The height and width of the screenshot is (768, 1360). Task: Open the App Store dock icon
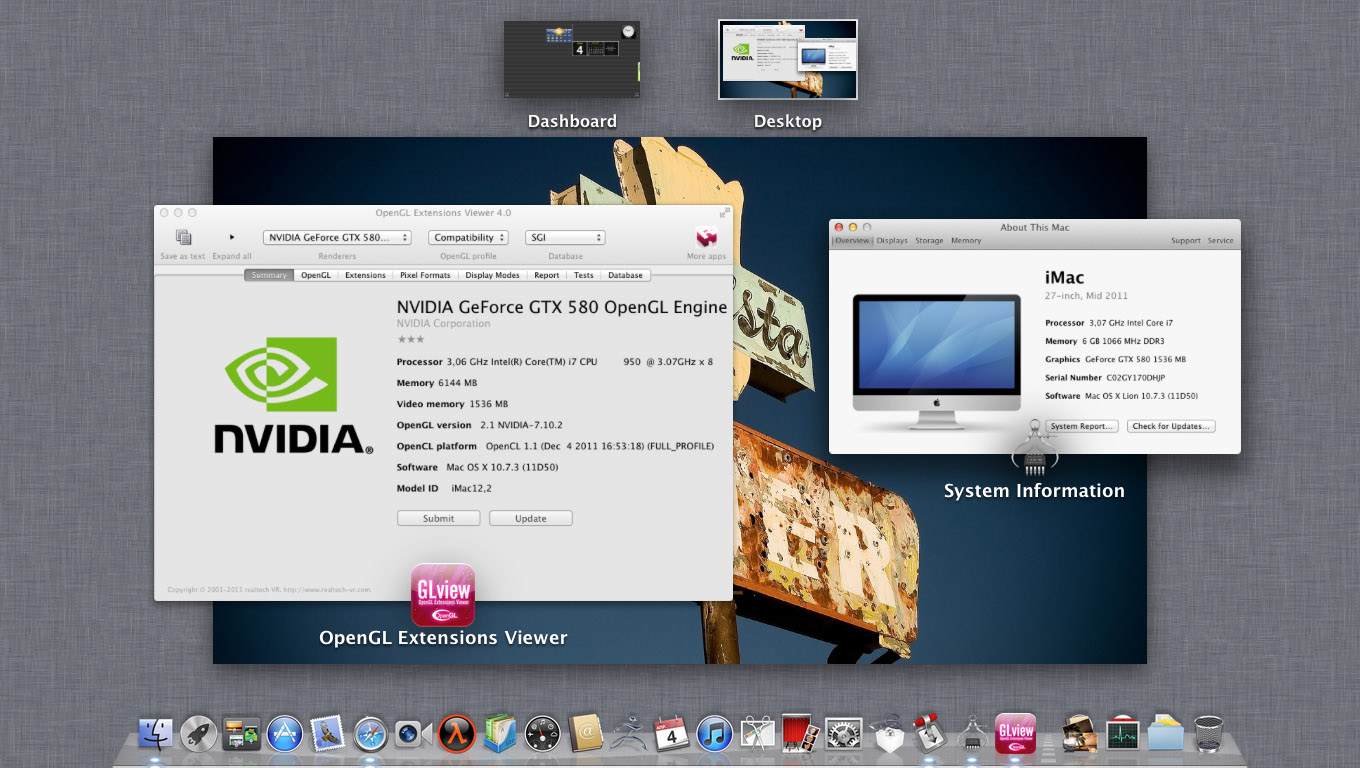point(285,734)
